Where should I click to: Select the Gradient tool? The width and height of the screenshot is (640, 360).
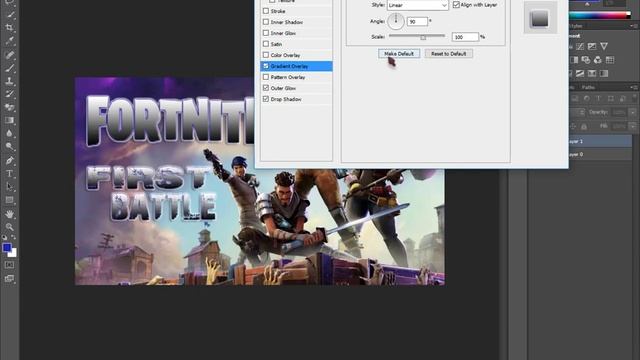[x=9, y=120]
